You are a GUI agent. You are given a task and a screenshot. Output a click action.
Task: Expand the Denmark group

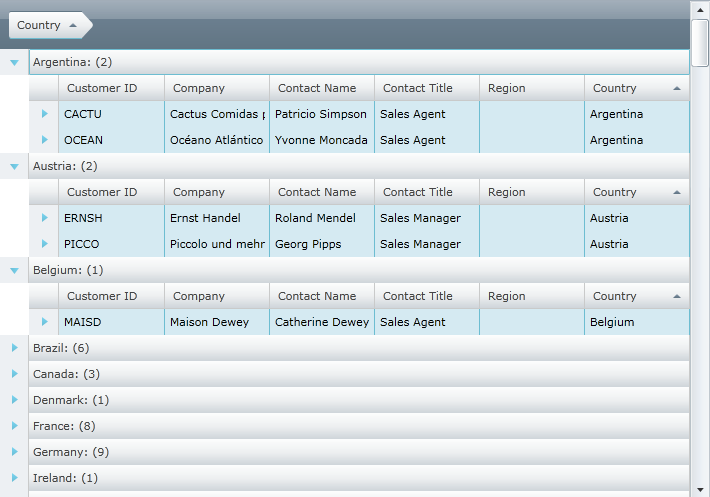pyautogui.click(x=14, y=400)
